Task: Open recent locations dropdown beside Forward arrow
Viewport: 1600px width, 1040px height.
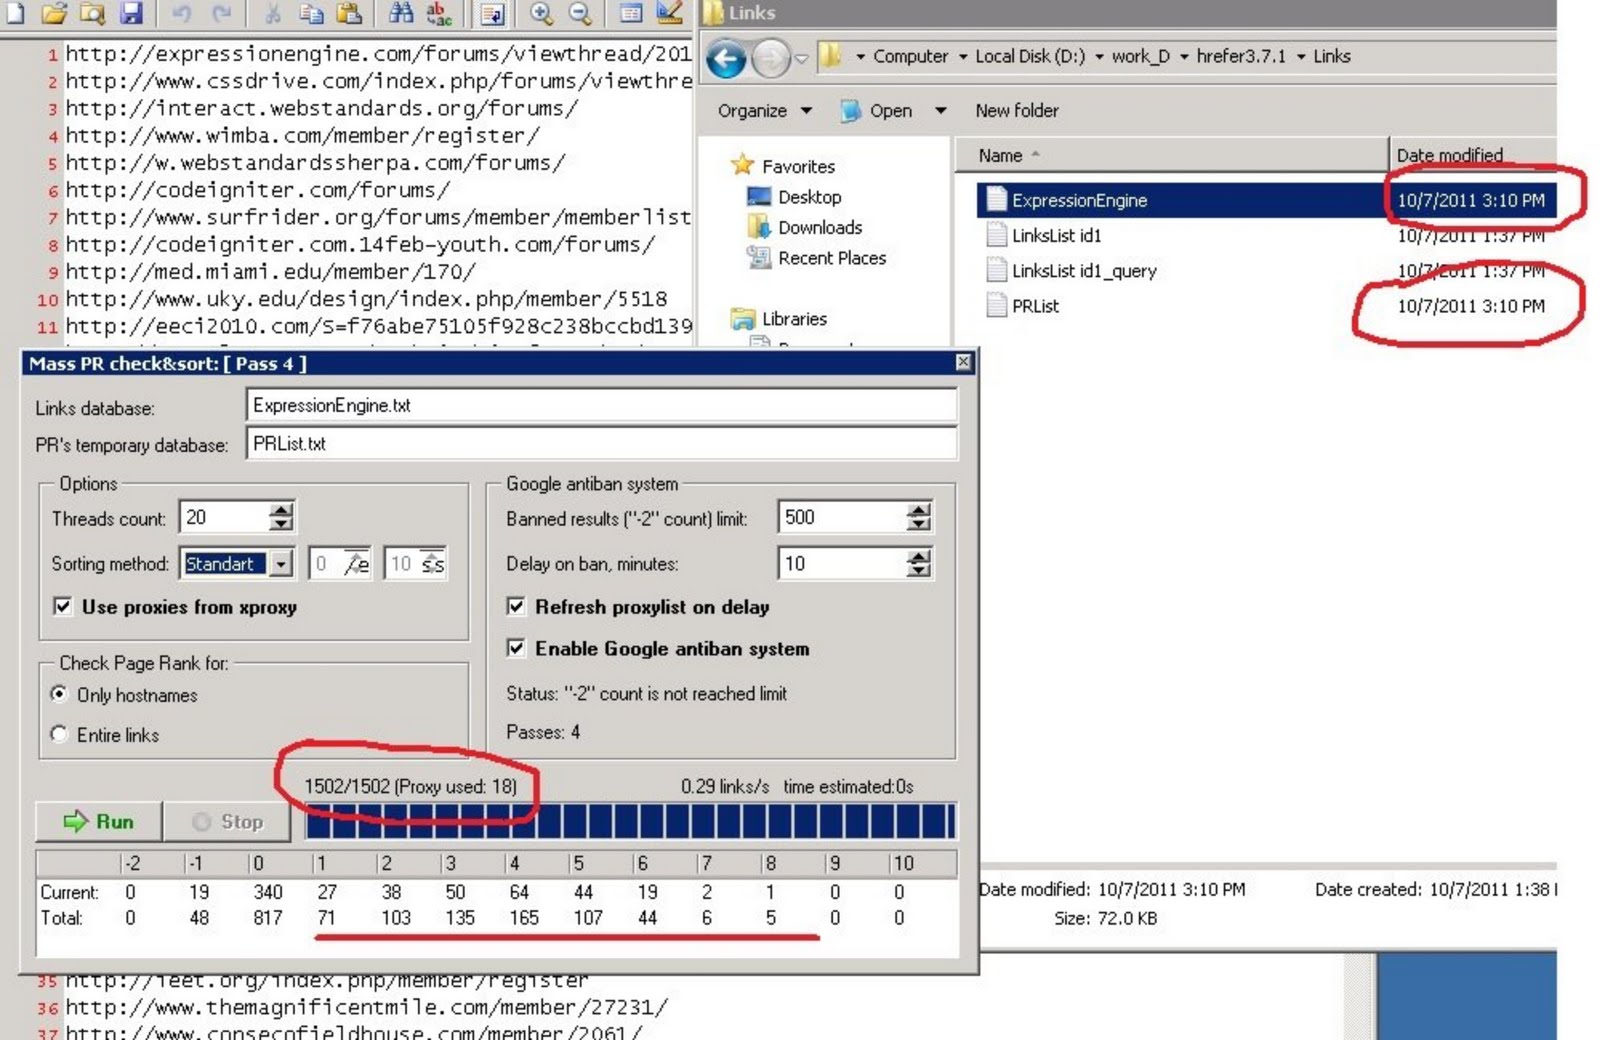Action: coord(801,59)
